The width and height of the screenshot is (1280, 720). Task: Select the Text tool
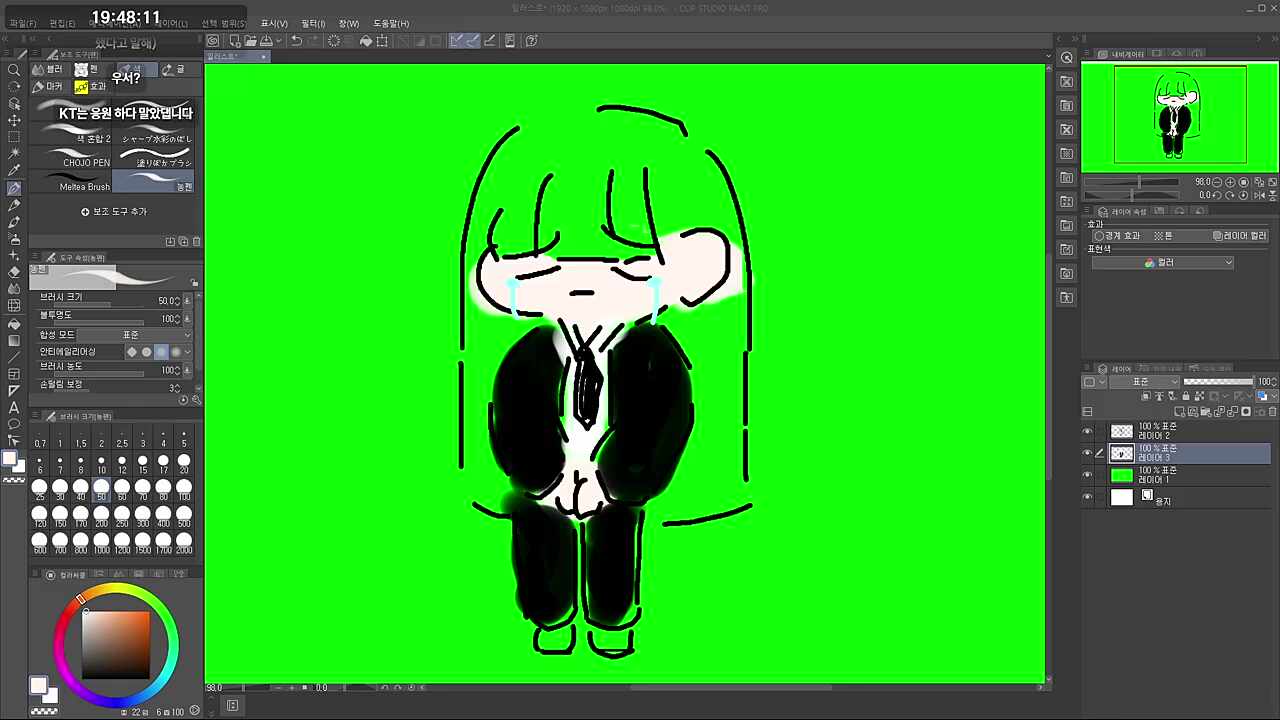click(x=14, y=408)
